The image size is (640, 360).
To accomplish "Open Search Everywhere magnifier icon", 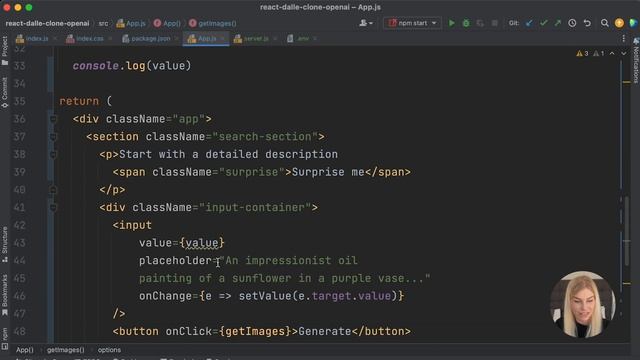I will pos(604,23).
